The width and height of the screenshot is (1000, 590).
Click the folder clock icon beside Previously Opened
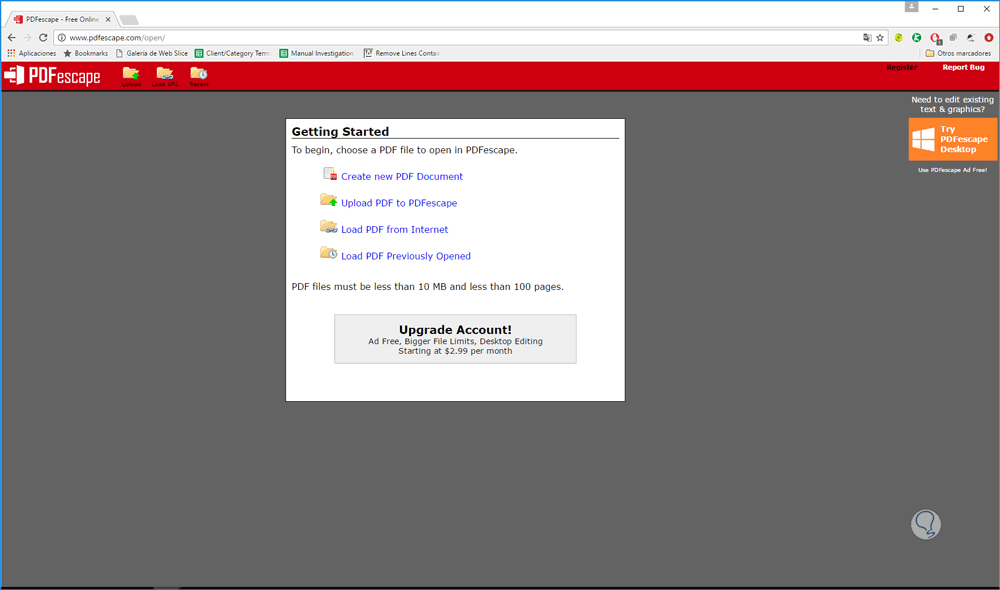pyautogui.click(x=328, y=253)
